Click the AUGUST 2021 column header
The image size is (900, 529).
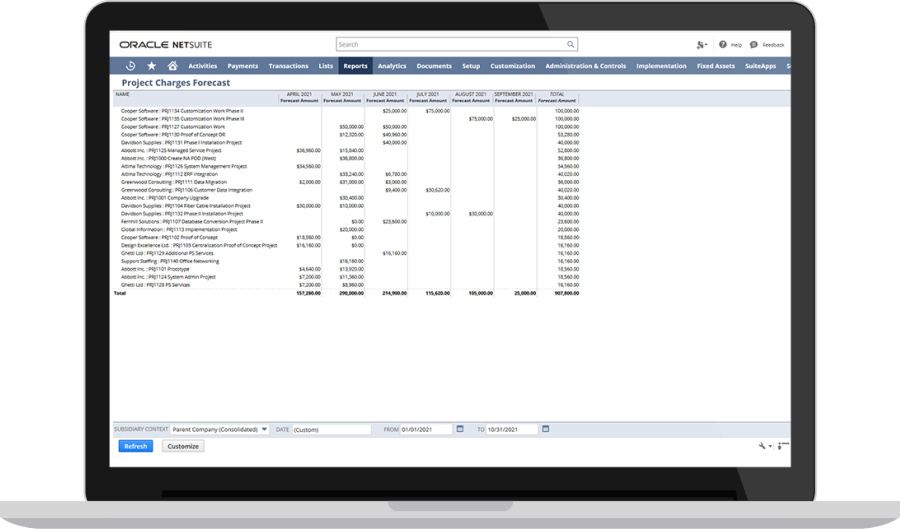coord(471,94)
